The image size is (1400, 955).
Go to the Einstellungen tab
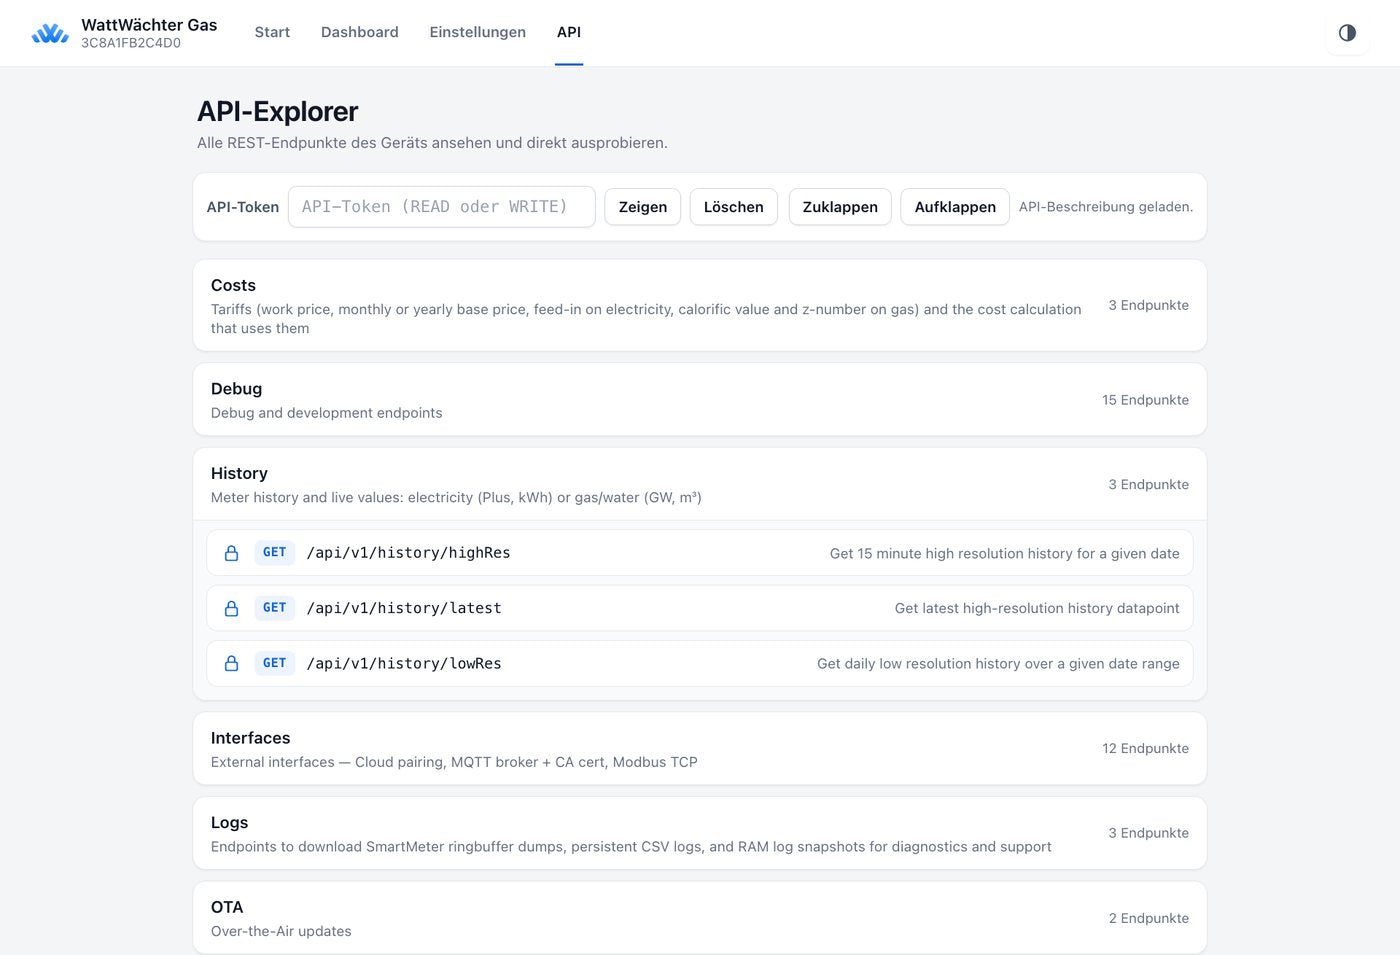477,32
